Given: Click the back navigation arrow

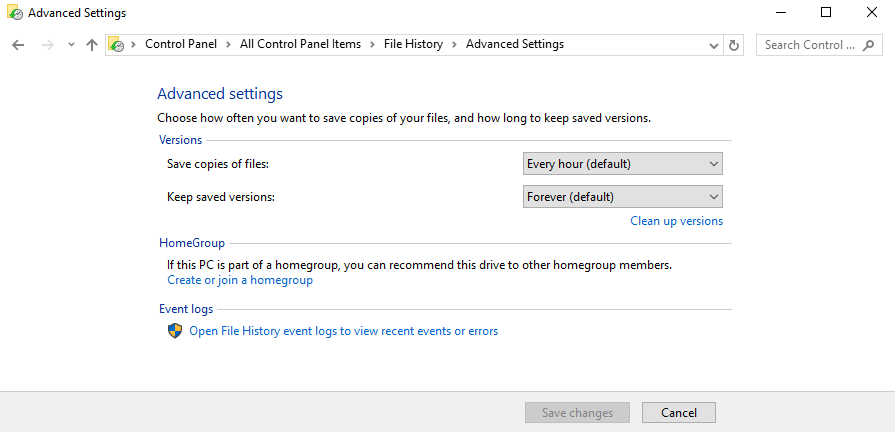Looking at the screenshot, I should click(x=18, y=45).
